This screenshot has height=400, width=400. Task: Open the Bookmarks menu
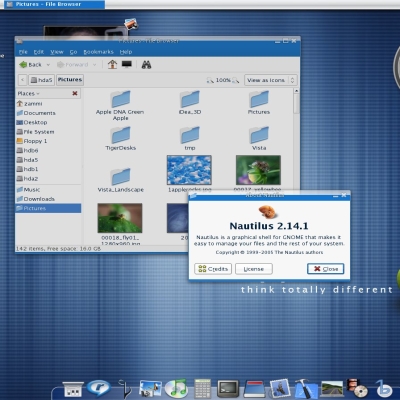(98, 52)
